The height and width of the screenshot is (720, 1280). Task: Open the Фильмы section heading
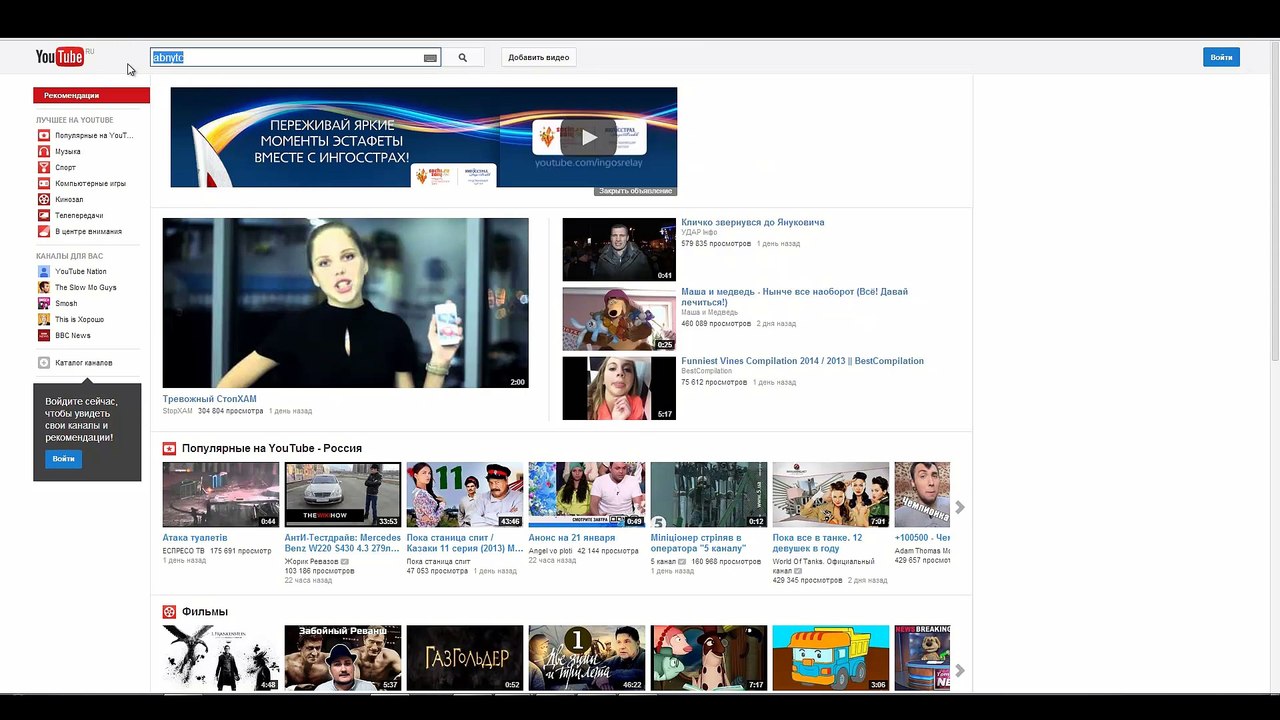pyautogui.click(x=205, y=611)
